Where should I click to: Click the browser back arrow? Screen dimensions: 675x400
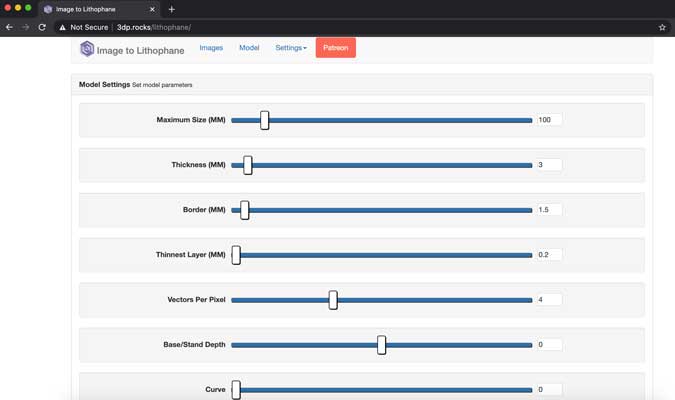(x=10, y=27)
